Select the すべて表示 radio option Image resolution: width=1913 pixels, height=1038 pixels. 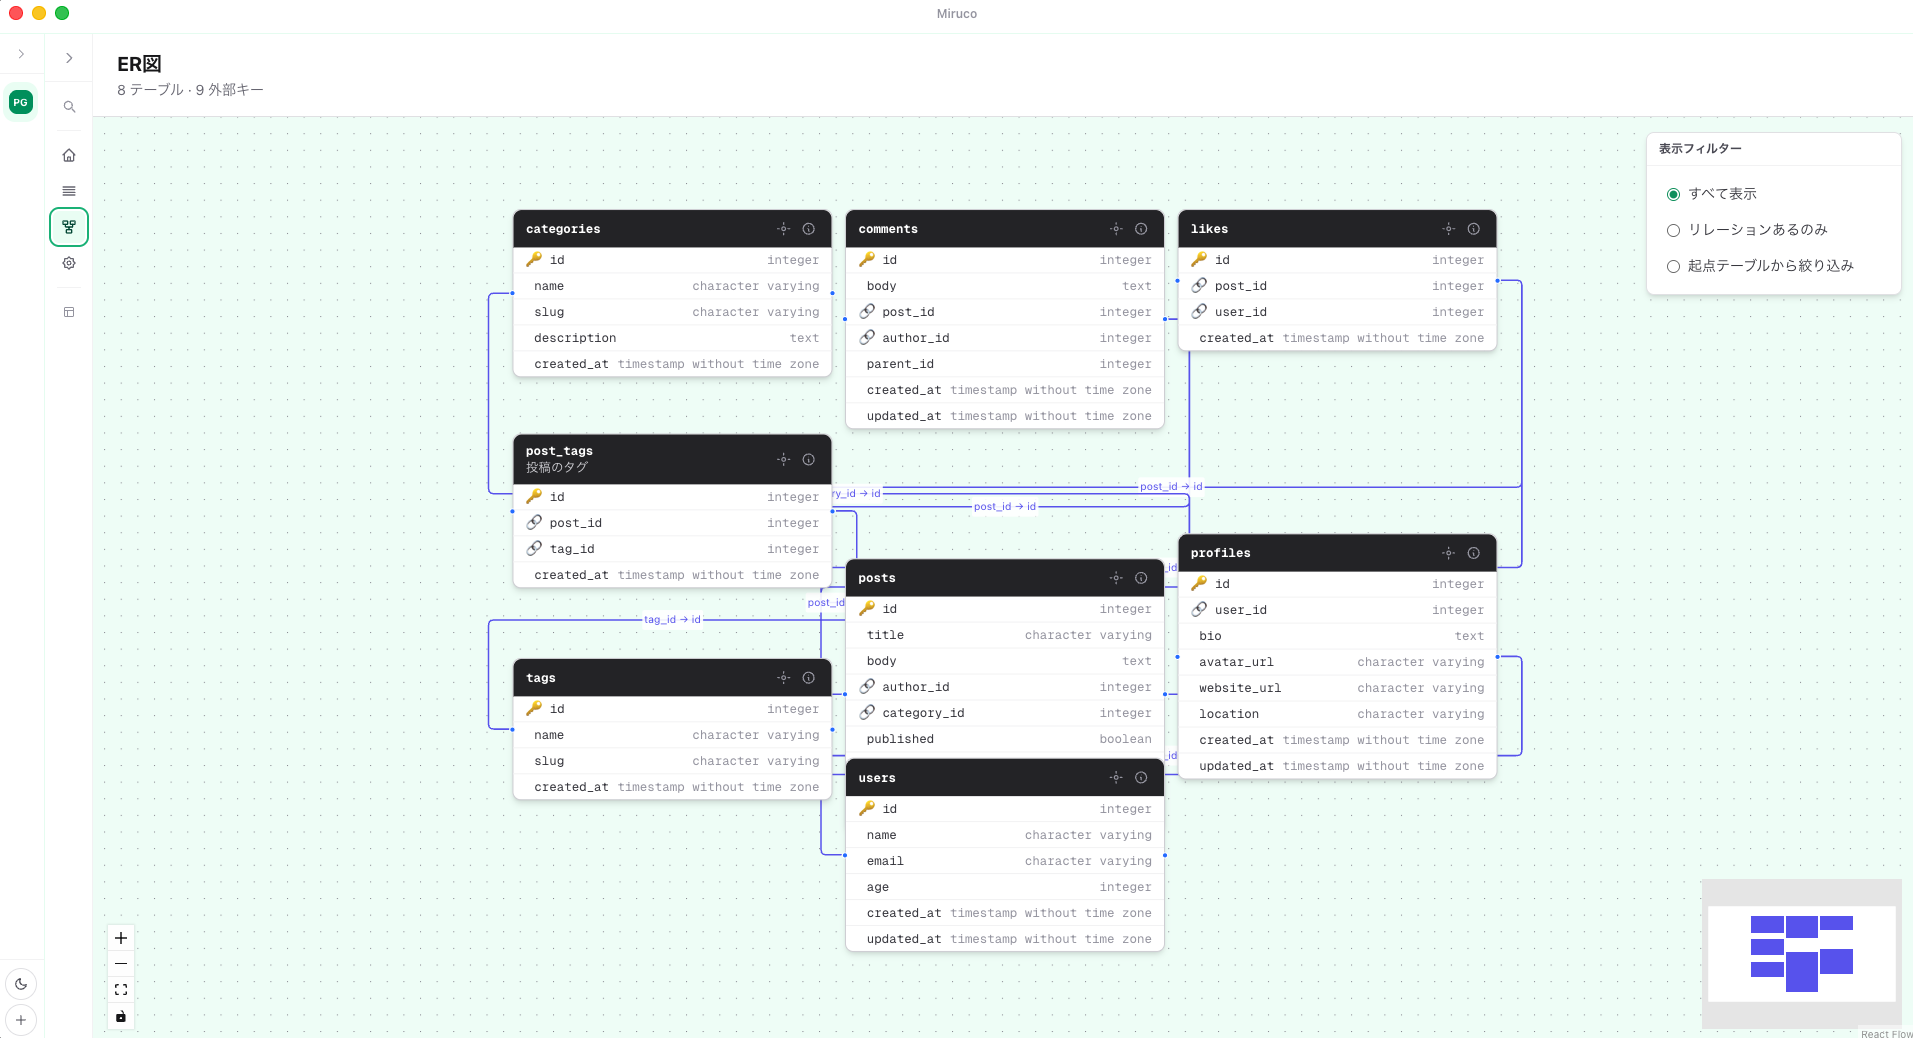(x=1673, y=194)
